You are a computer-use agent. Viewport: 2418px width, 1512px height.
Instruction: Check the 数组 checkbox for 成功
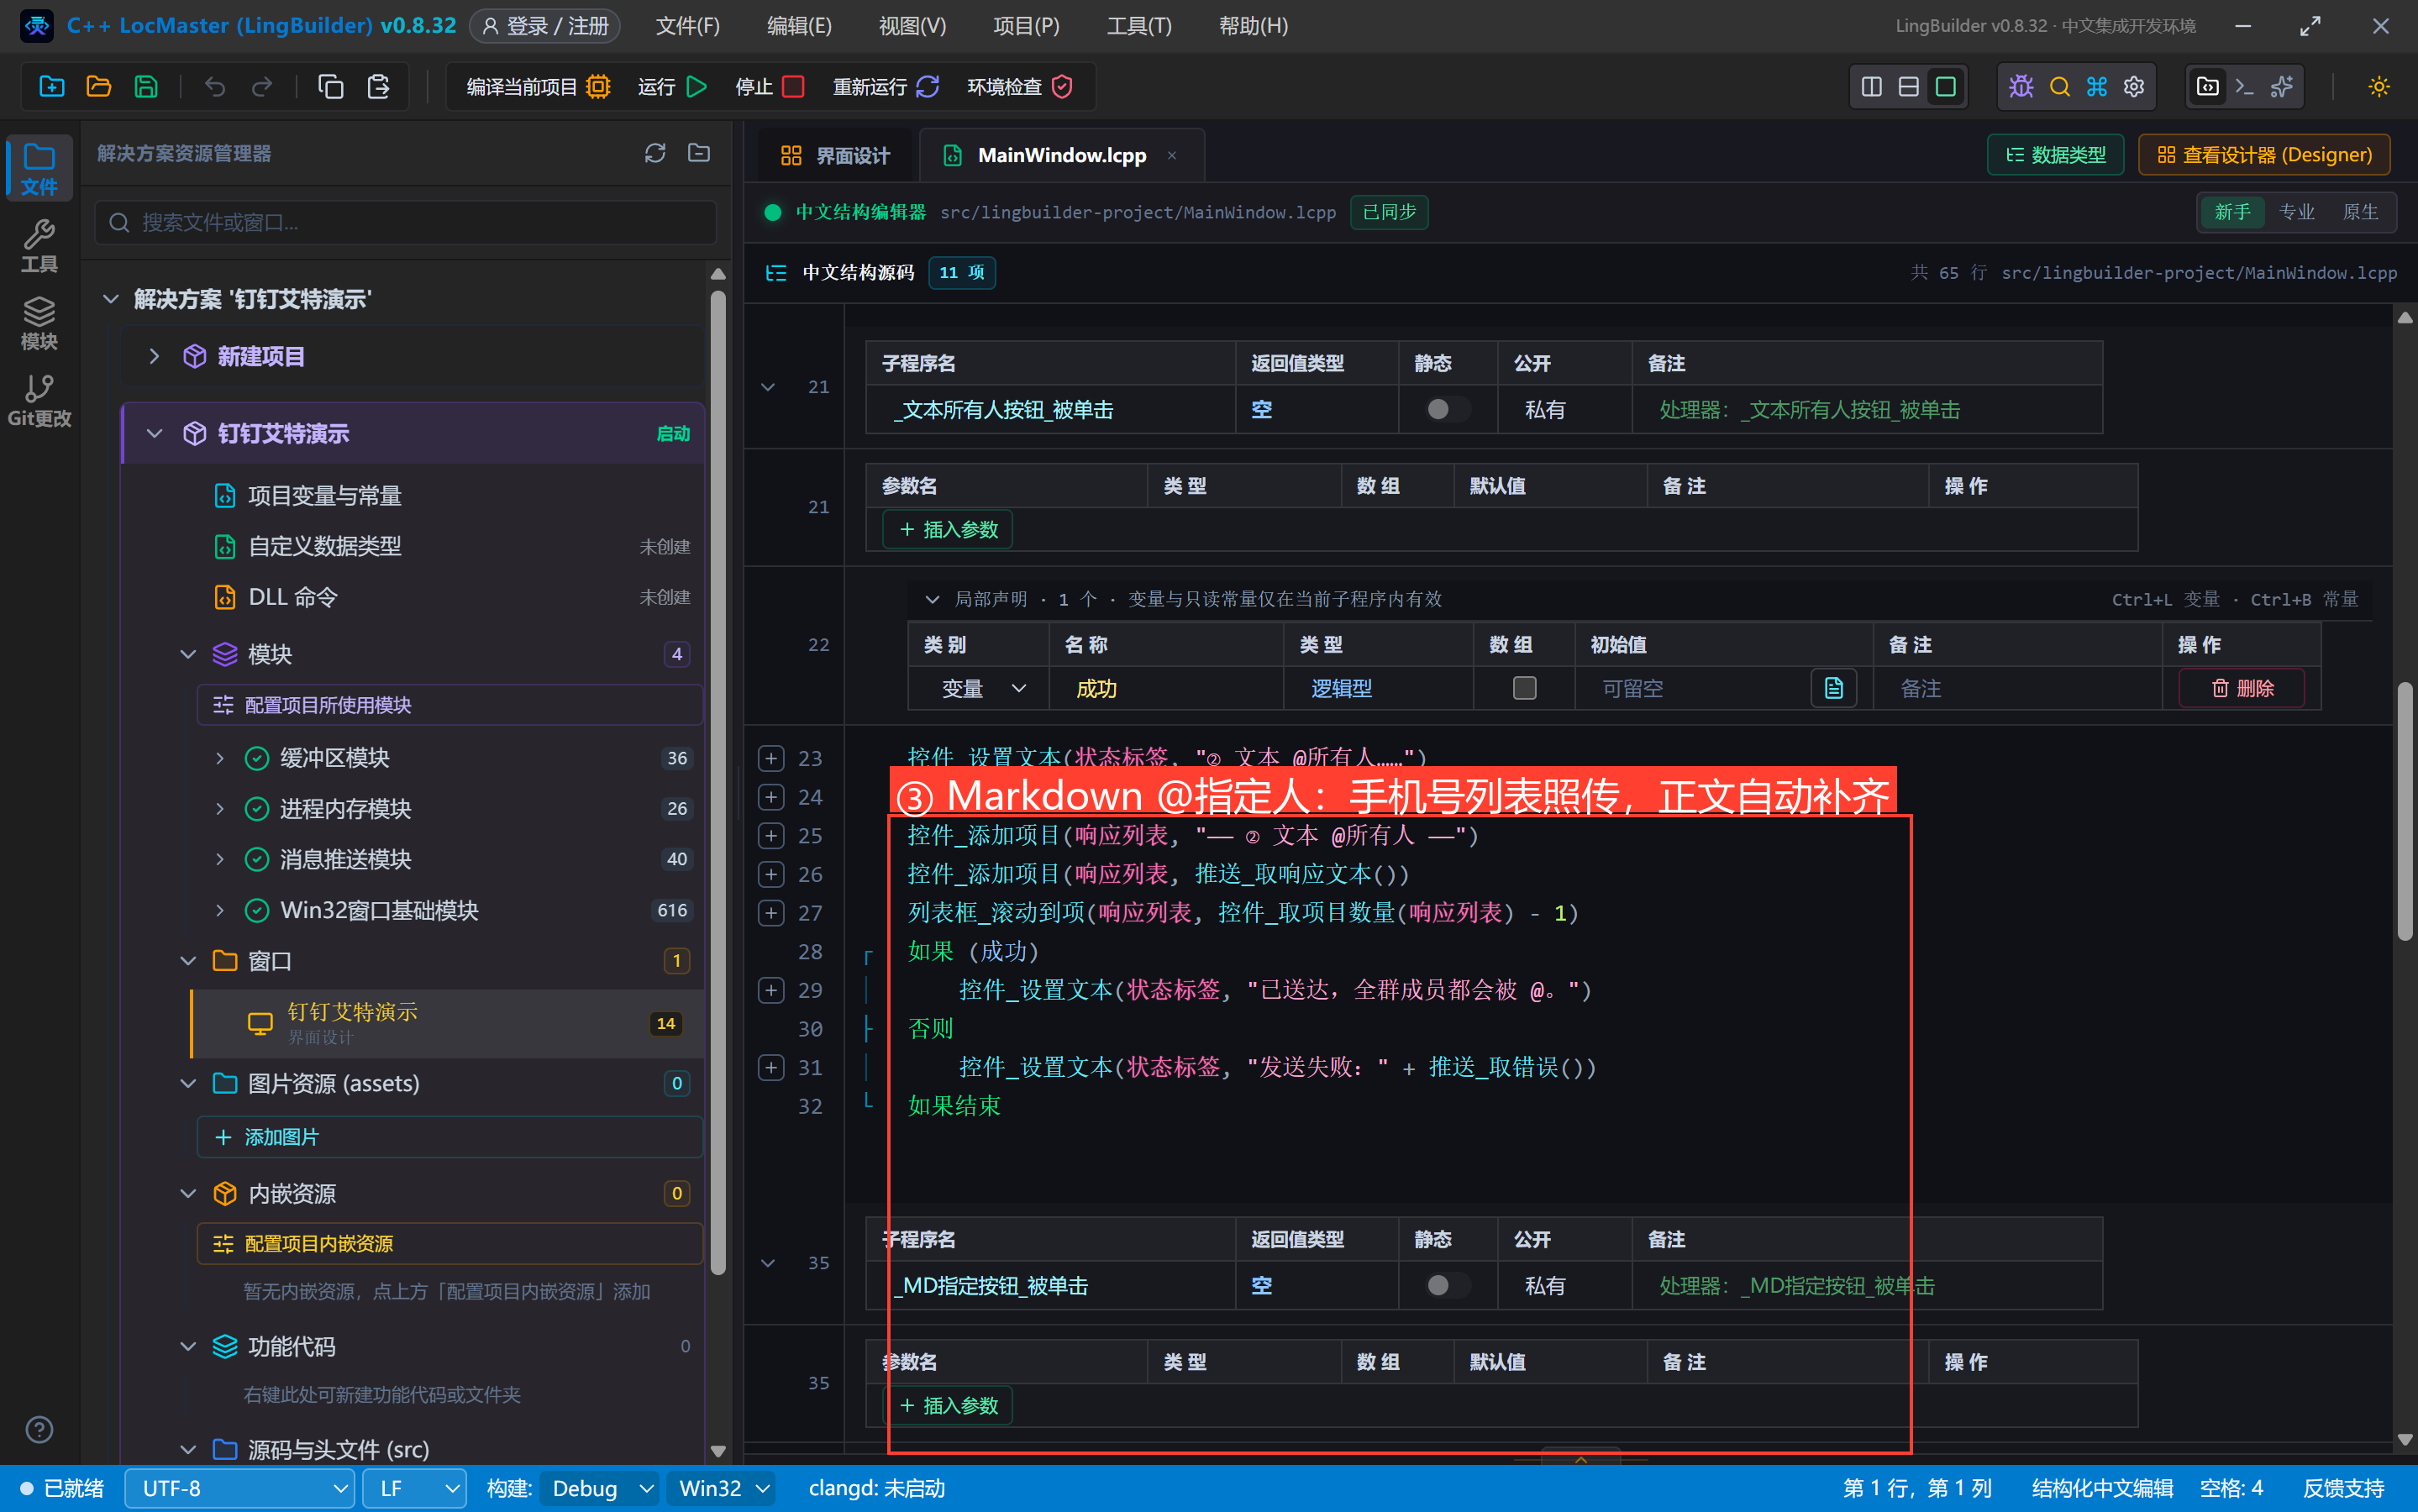(x=1524, y=688)
